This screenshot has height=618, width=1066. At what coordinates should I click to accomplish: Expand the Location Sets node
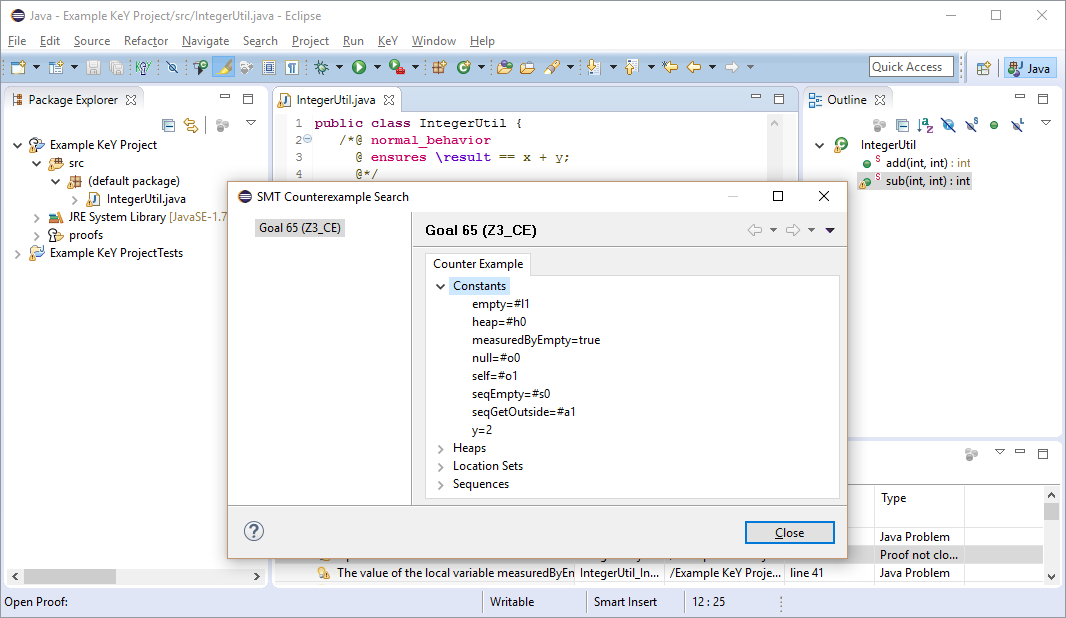(x=441, y=466)
